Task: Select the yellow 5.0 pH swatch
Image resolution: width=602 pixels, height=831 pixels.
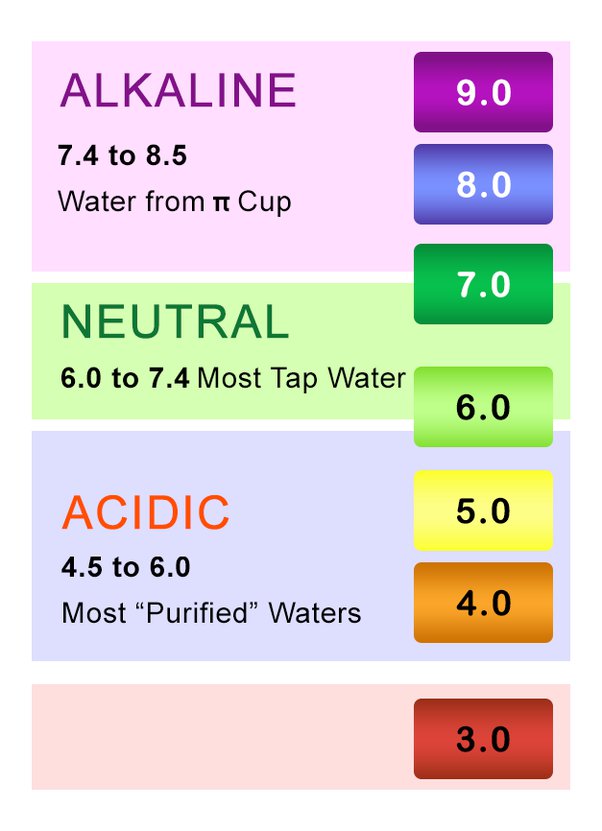Action: click(483, 510)
